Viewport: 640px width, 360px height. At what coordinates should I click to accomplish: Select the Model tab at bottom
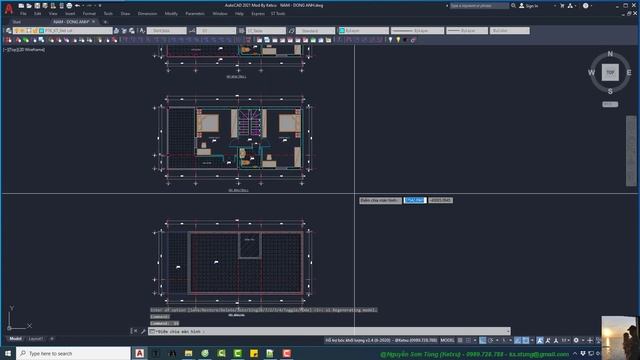[x=16, y=339]
